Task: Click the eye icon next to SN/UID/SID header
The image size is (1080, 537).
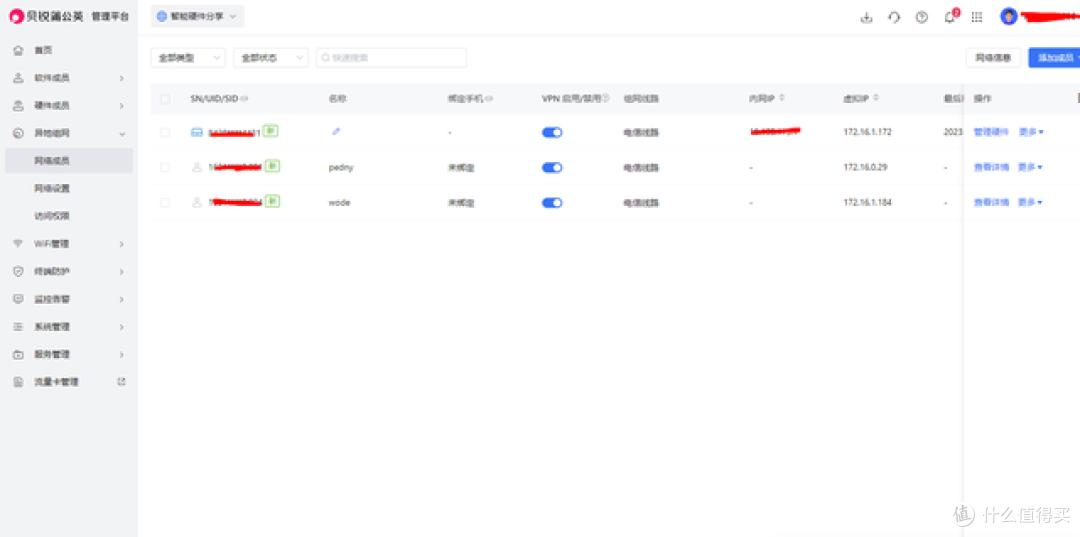Action: tap(245, 98)
